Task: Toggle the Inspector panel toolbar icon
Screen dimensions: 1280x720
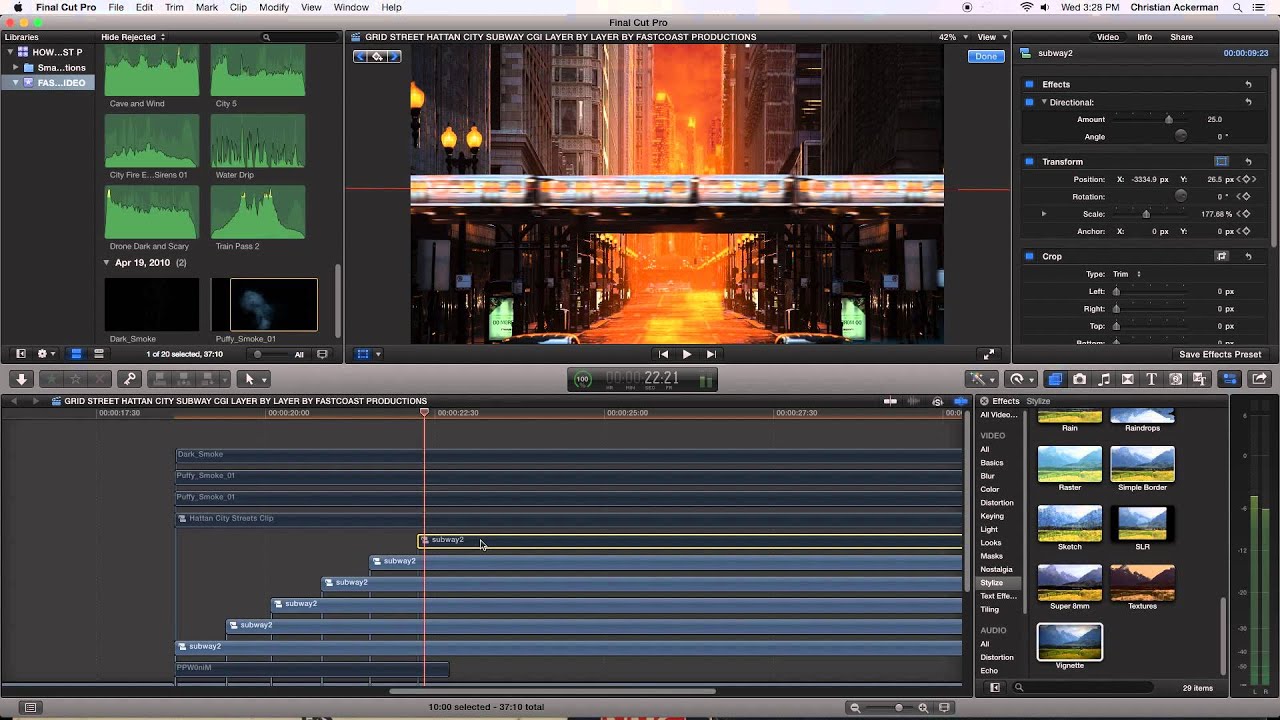Action: tap(1230, 379)
